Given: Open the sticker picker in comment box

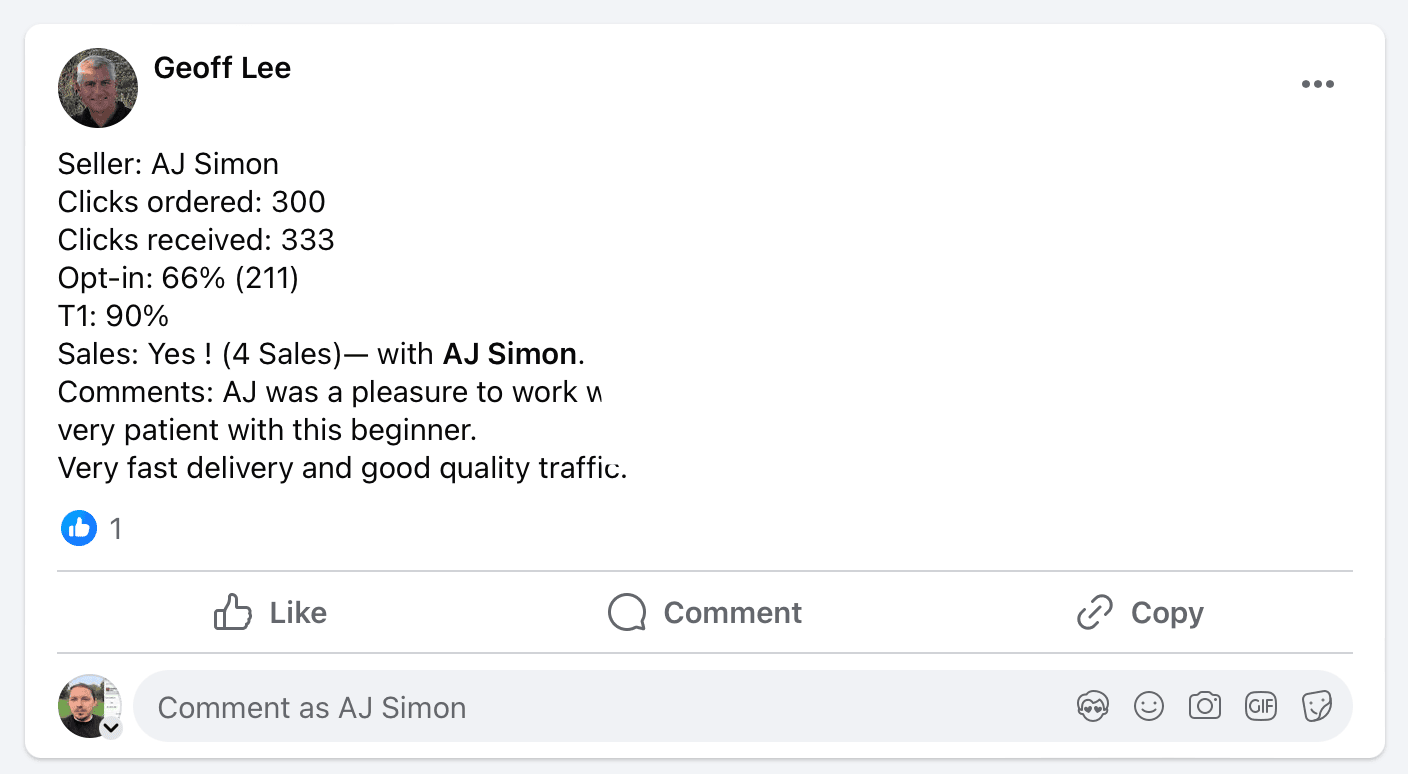Looking at the screenshot, I should pos(1317,707).
